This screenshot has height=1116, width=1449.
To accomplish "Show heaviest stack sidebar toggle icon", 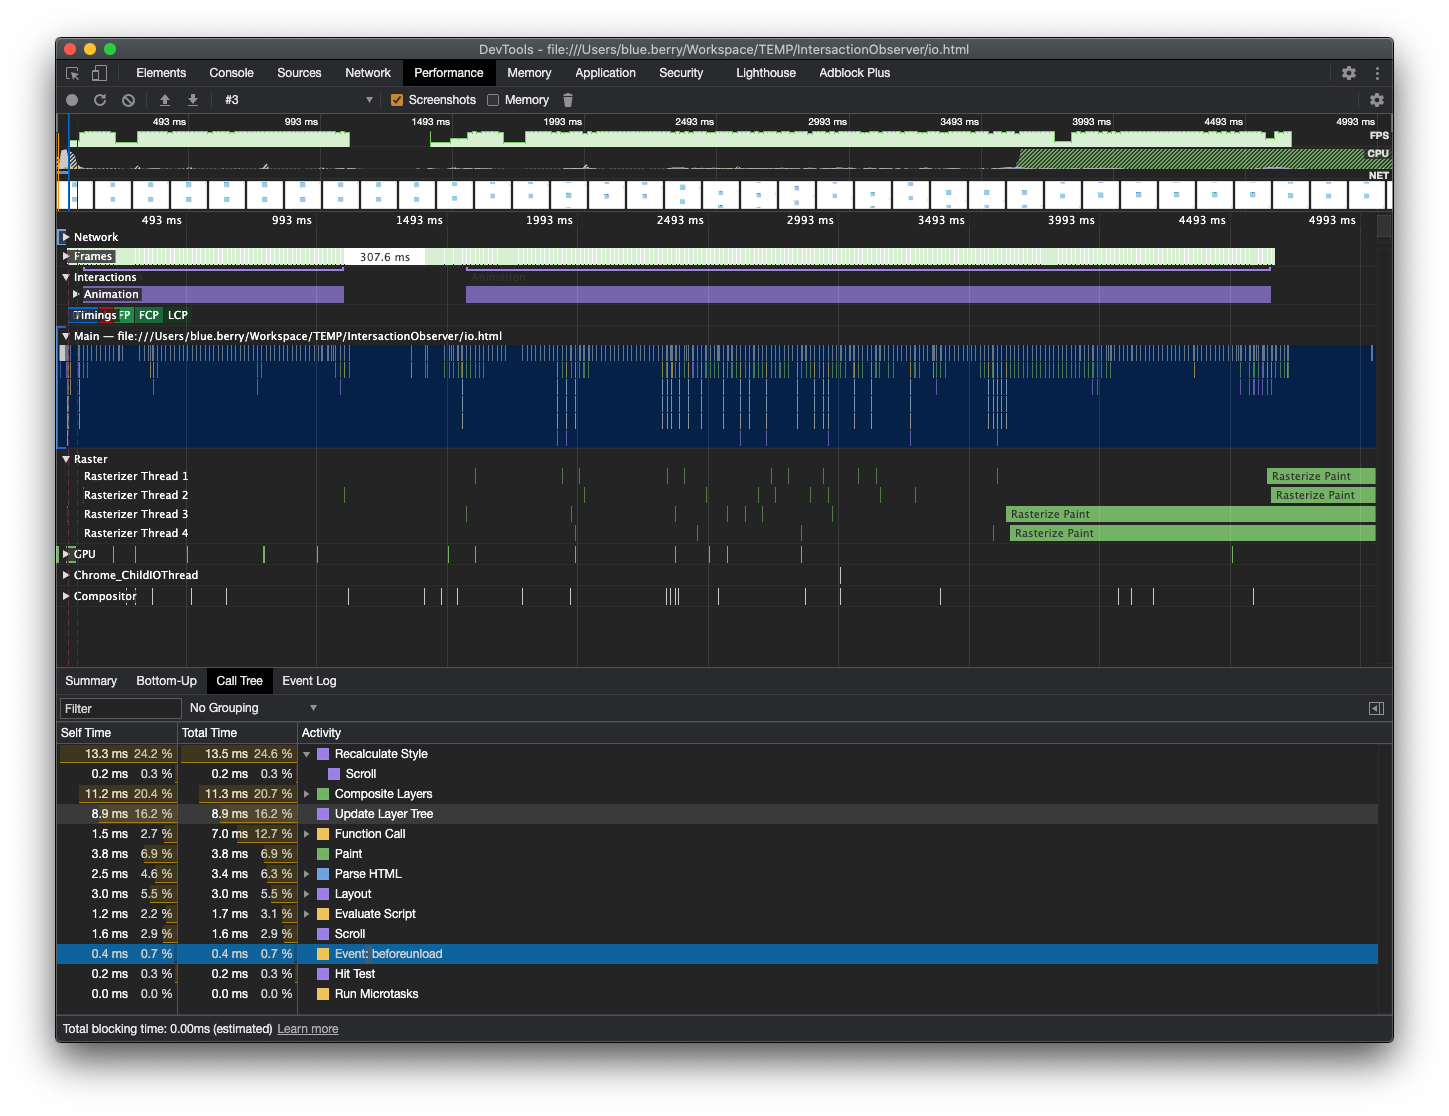I will tap(1376, 708).
